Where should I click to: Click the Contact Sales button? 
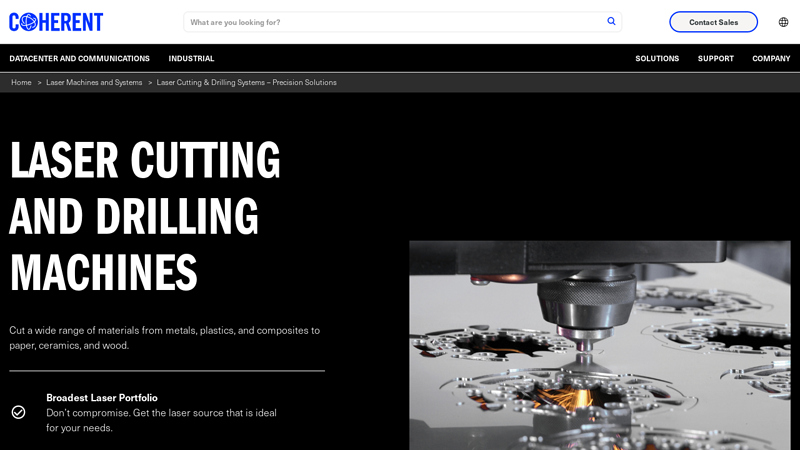click(713, 22)
